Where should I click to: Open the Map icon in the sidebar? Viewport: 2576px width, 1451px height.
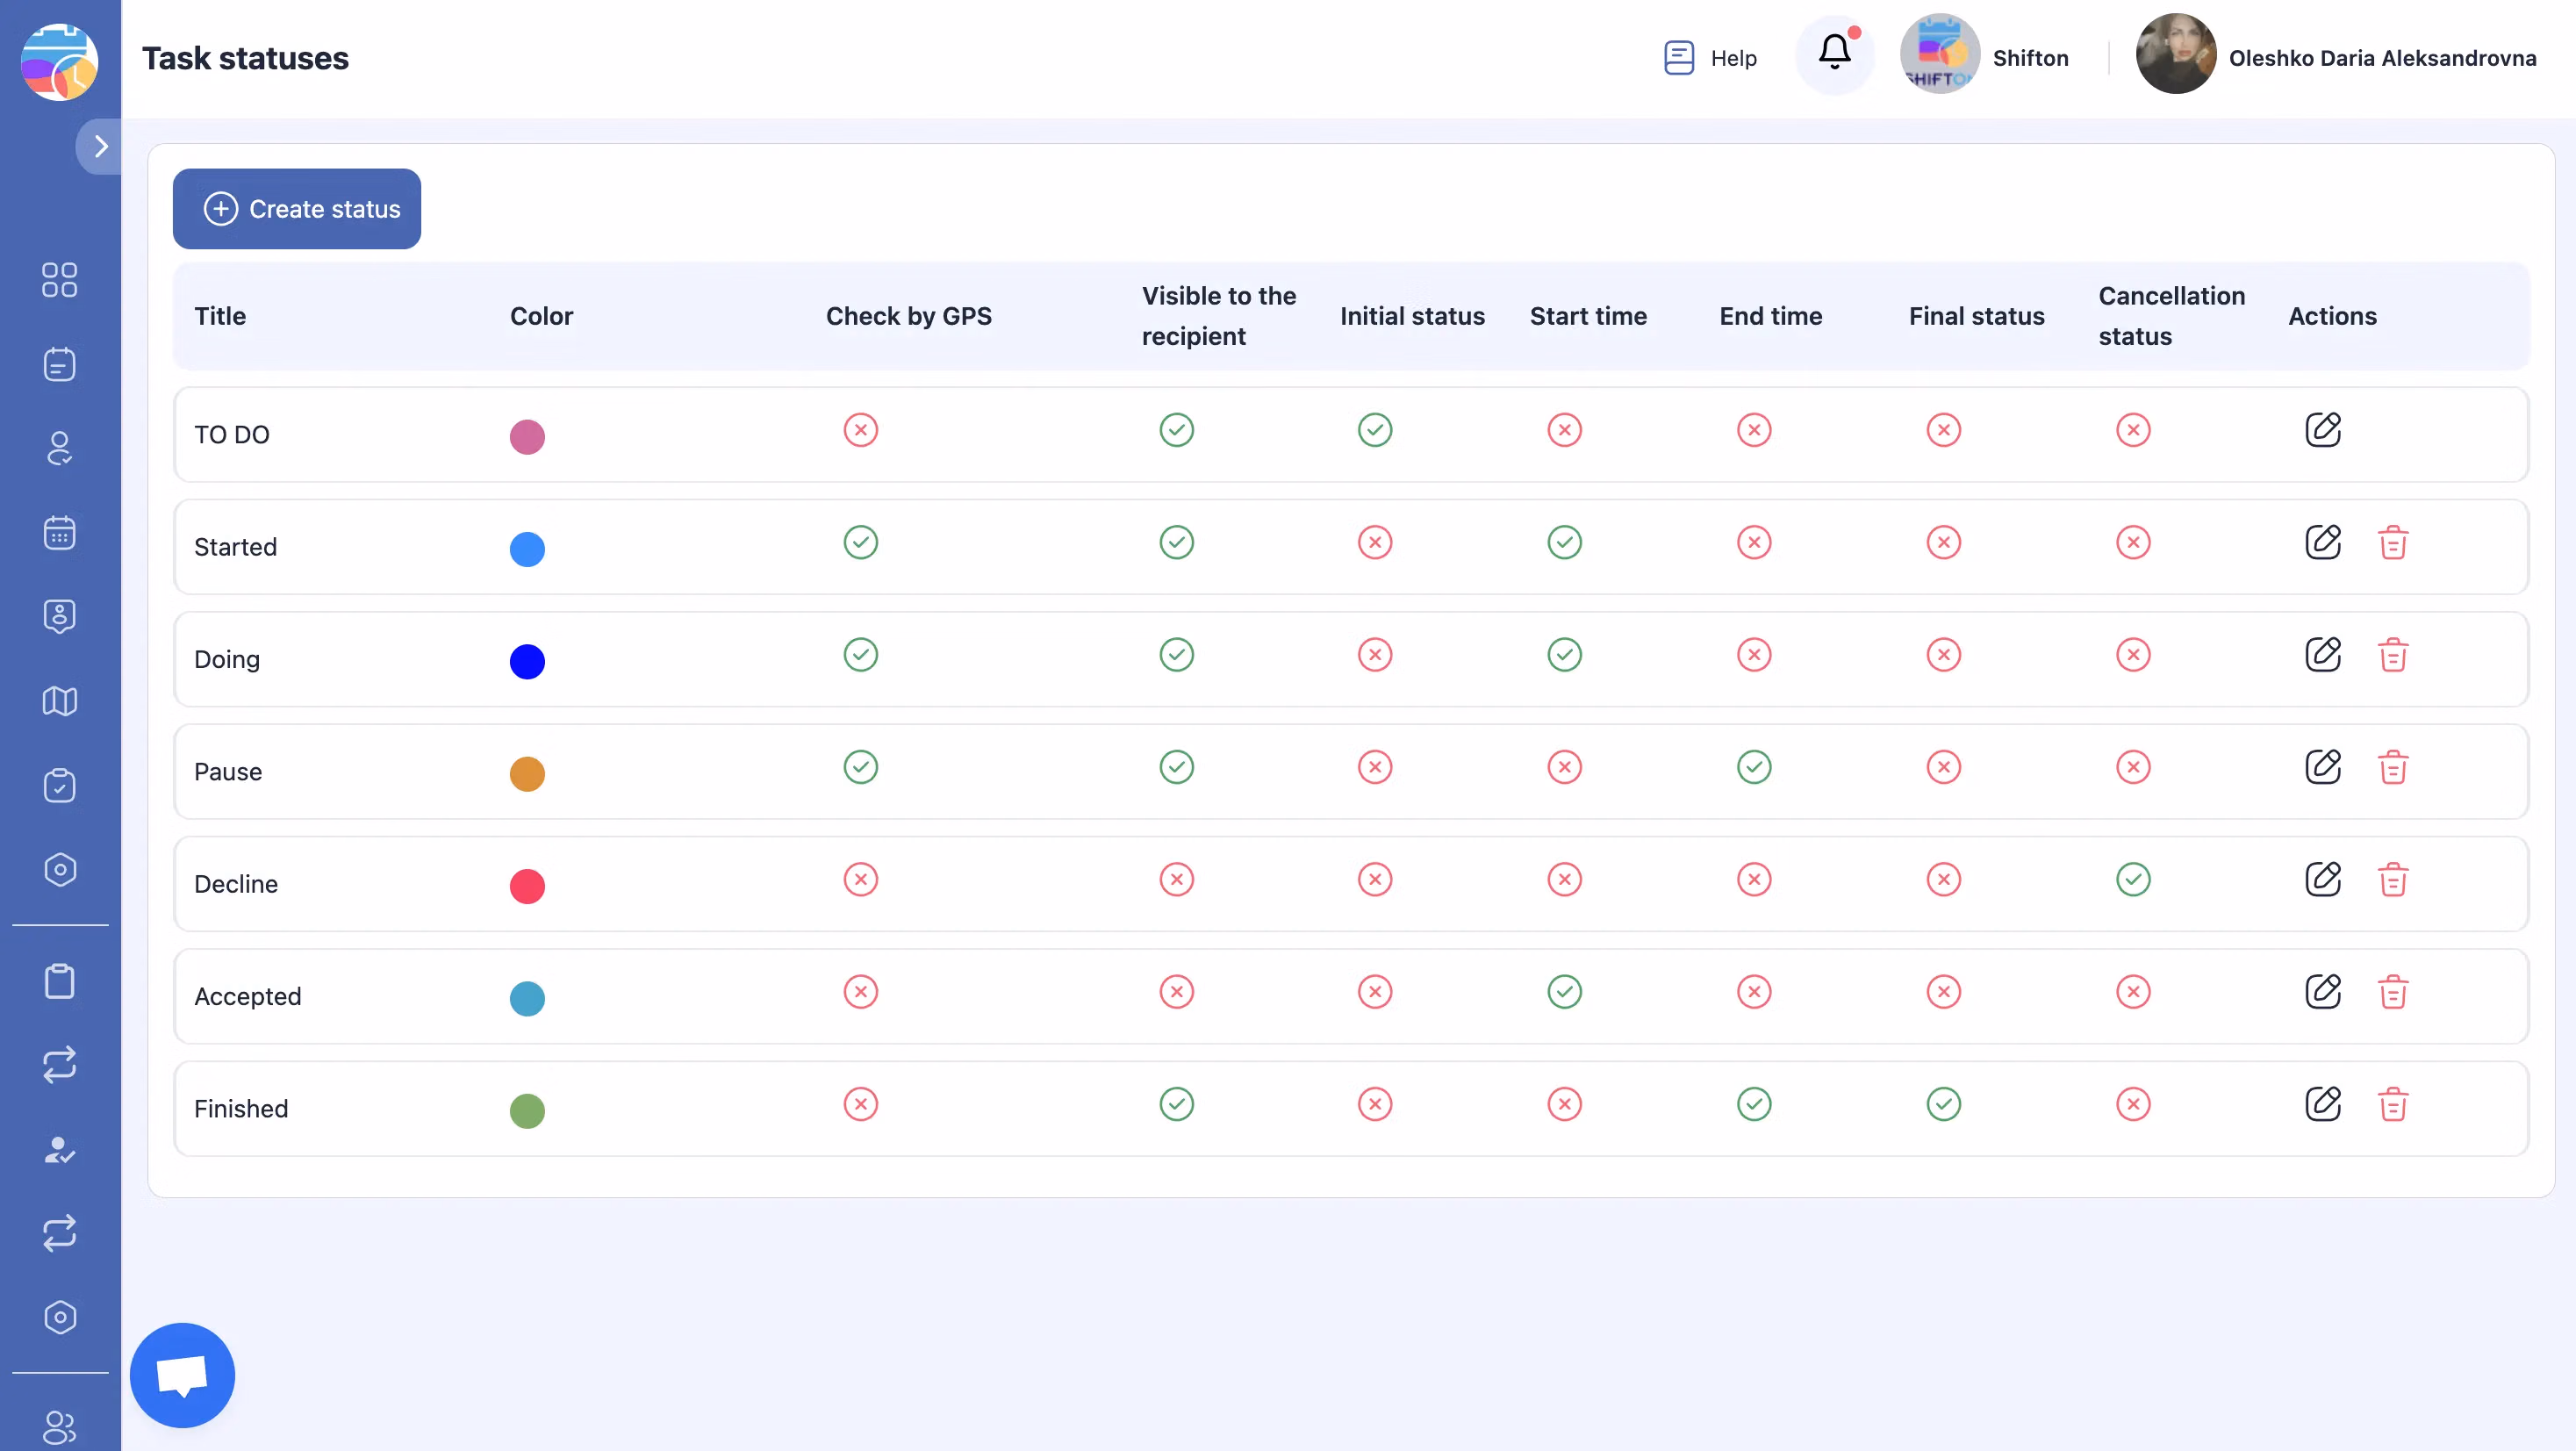pos(60,701)
